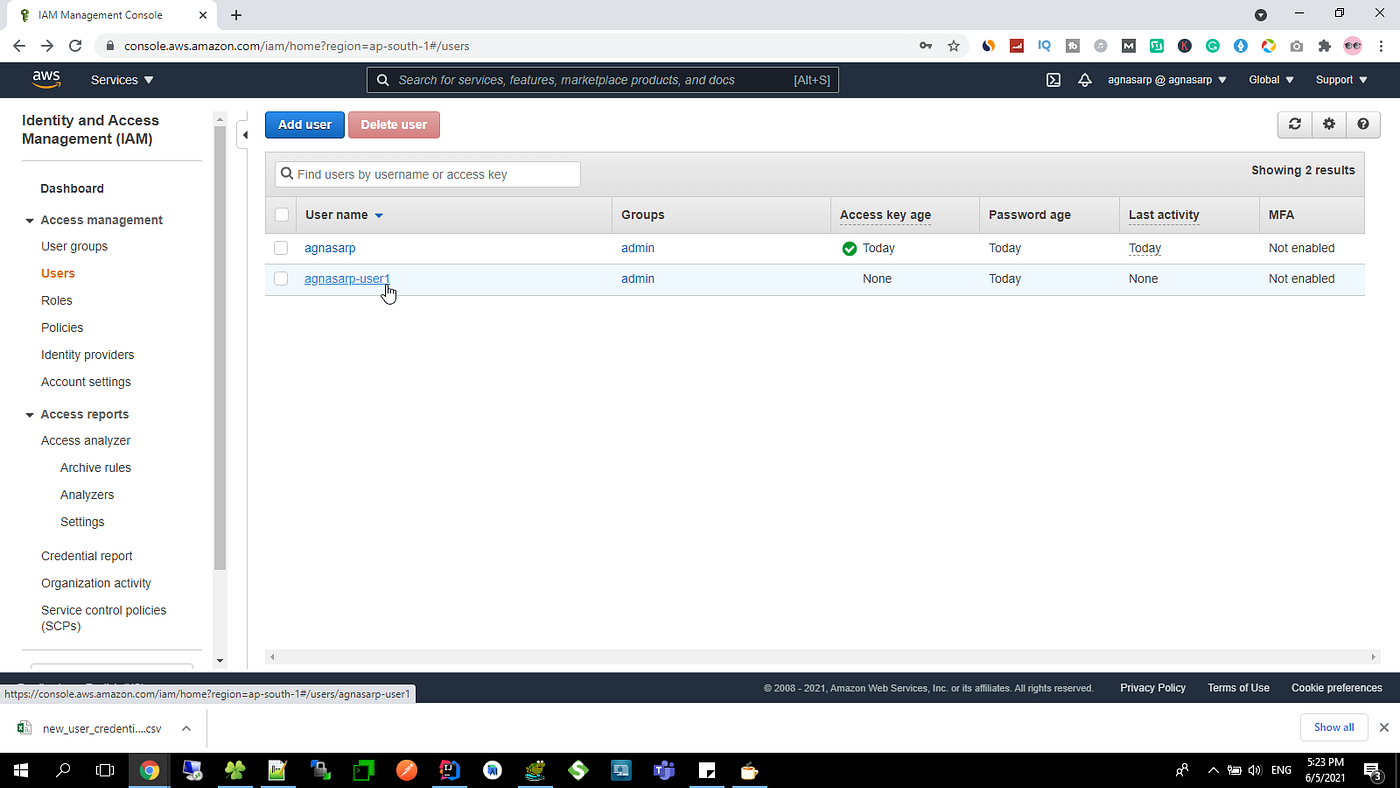Reload the browser page

click(x=75, y=46)
